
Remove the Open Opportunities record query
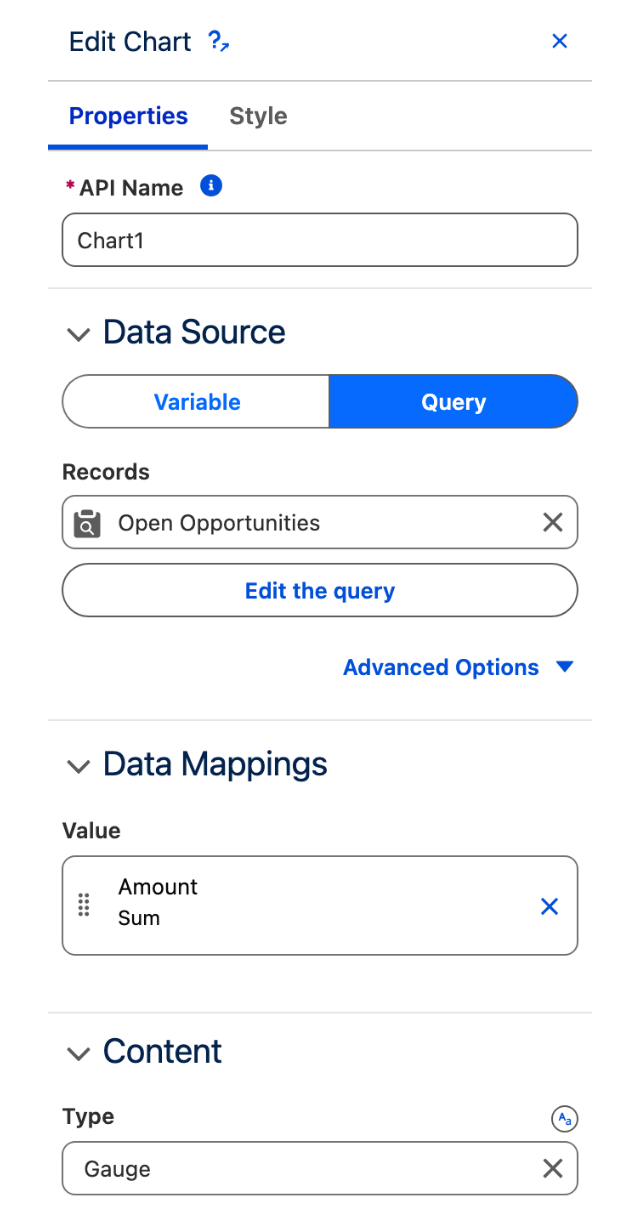552,522
